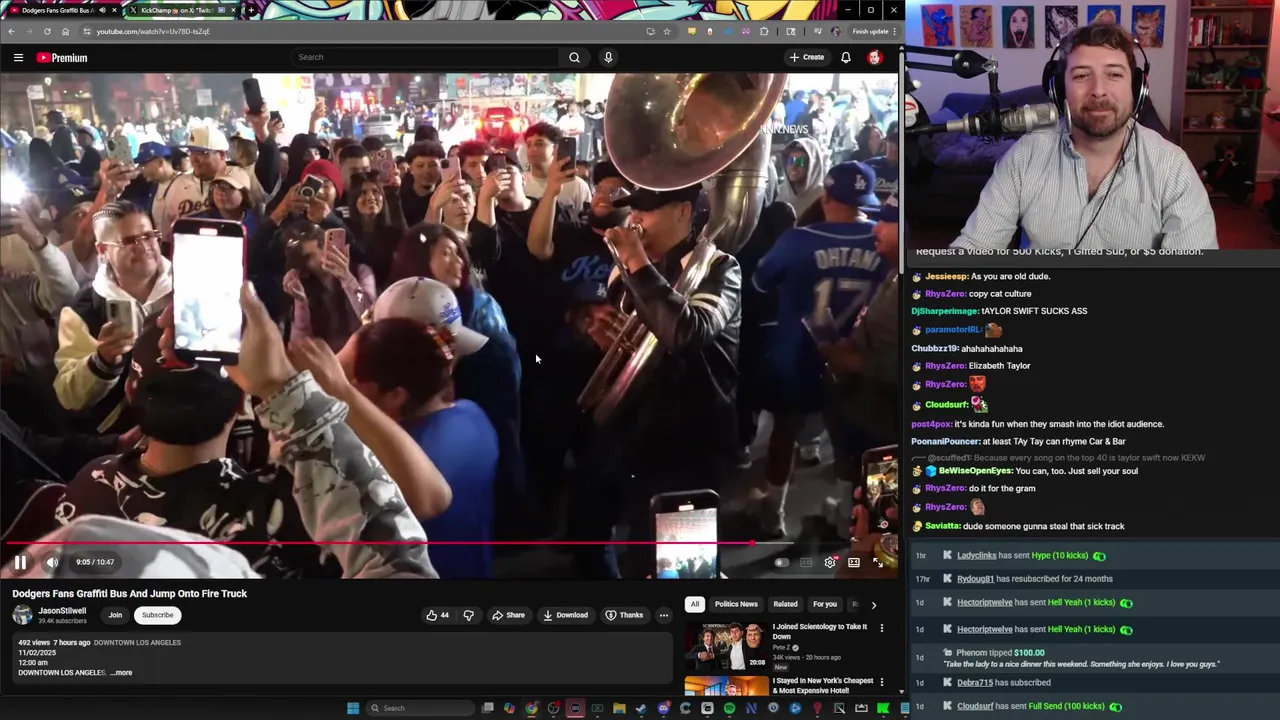Viewport: 1280px width, 720px height.
Task: Open browser extensions puzzle icon
Action: click(x=764, y=31)
